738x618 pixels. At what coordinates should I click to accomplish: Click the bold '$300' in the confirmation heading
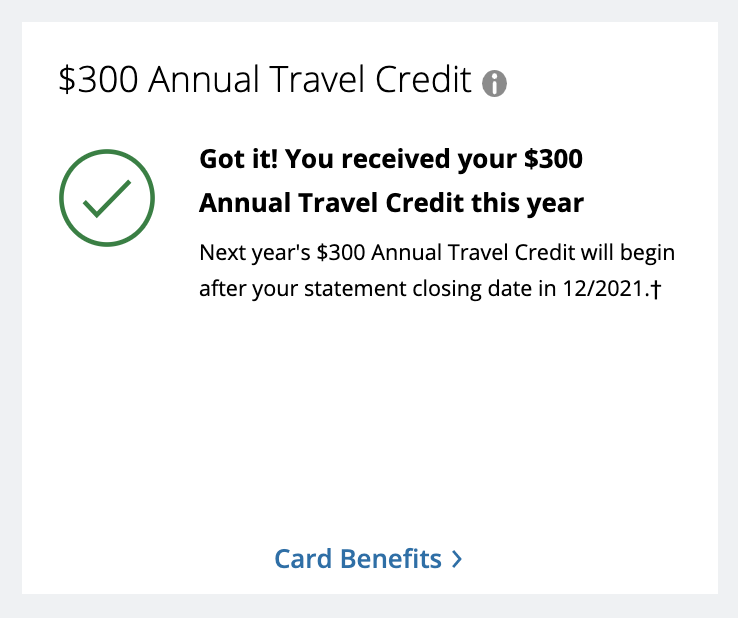click(x=554, y=159)
